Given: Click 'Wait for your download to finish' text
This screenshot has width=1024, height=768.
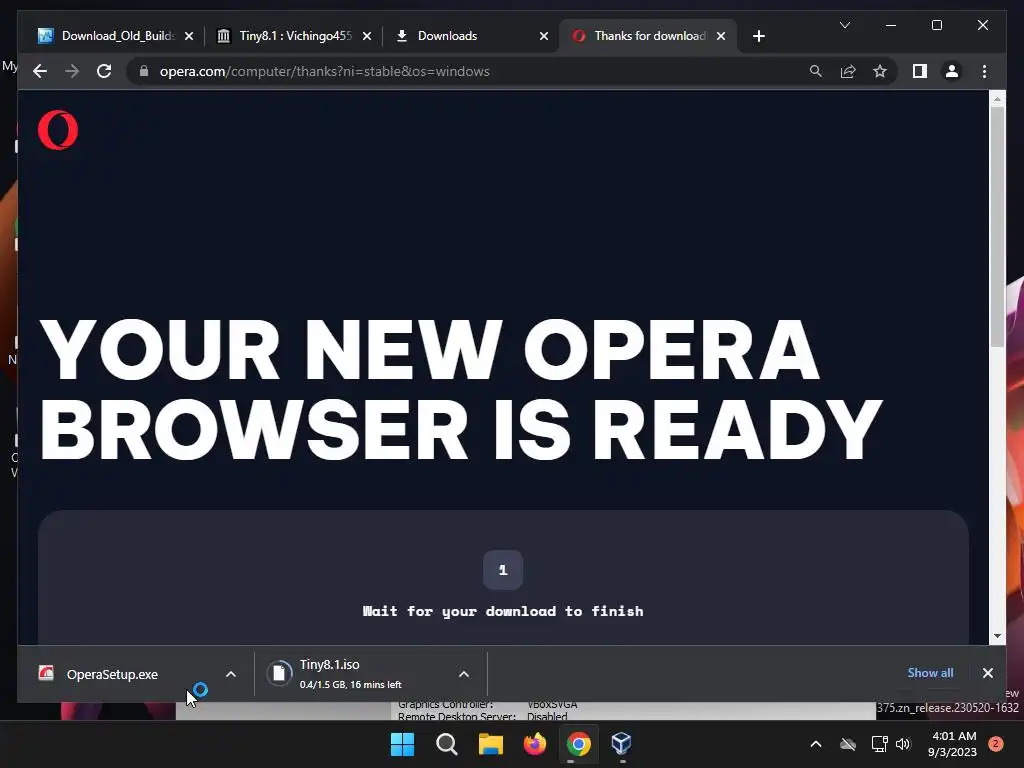Looking at the screenshot, I should [503, 611].
